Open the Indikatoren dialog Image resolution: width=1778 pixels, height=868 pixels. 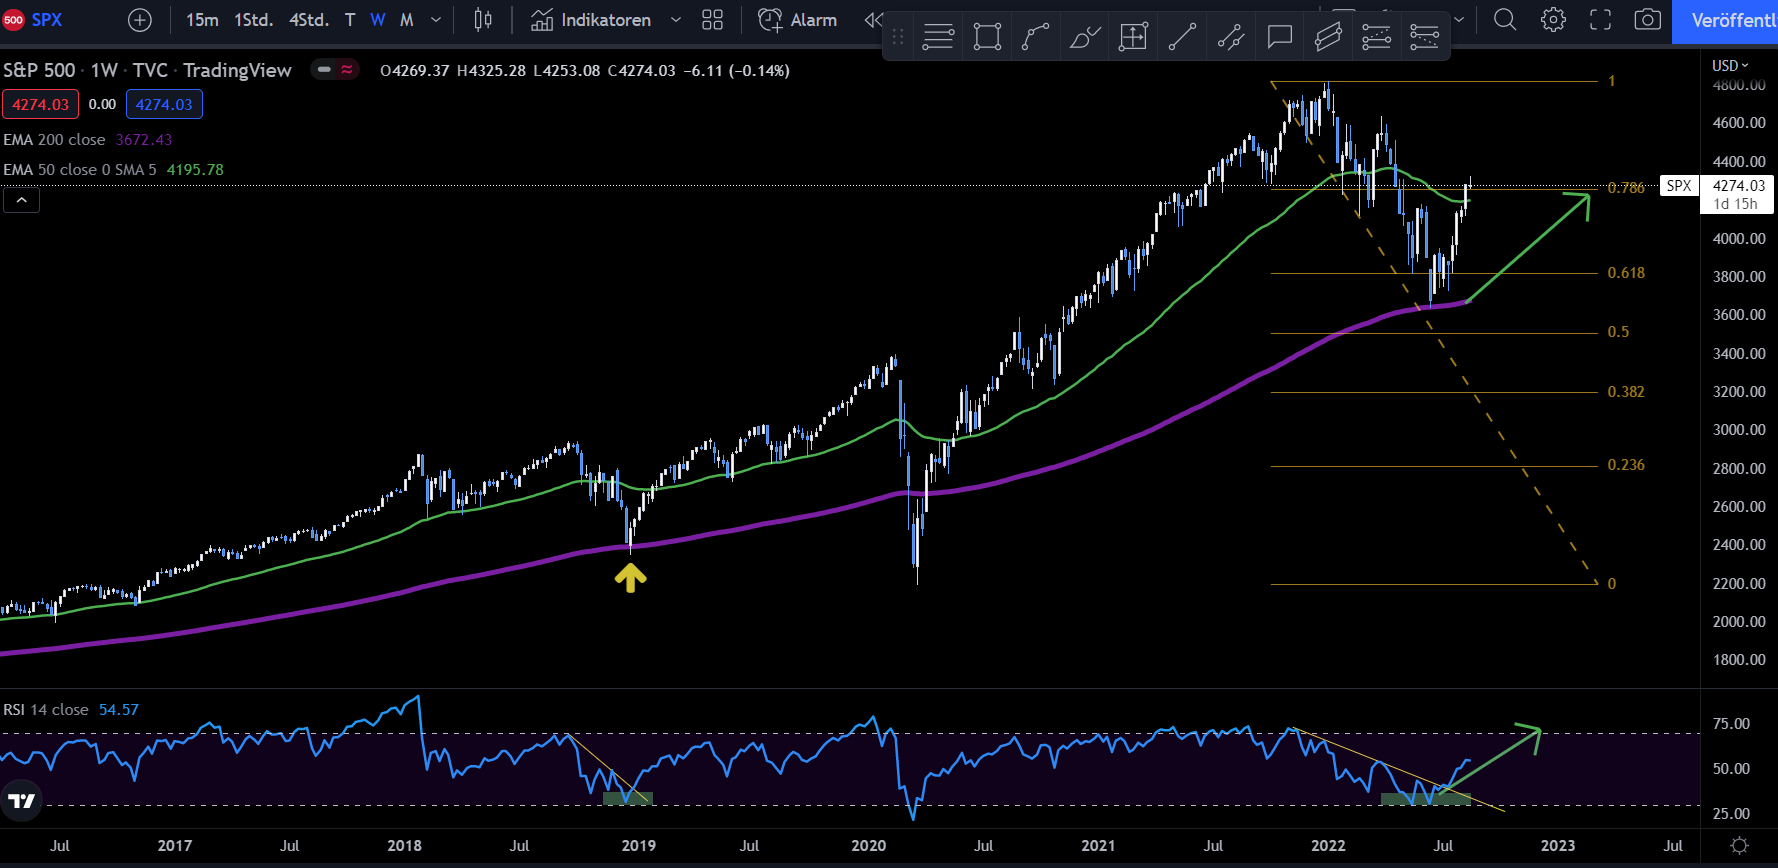pos(591,20)
